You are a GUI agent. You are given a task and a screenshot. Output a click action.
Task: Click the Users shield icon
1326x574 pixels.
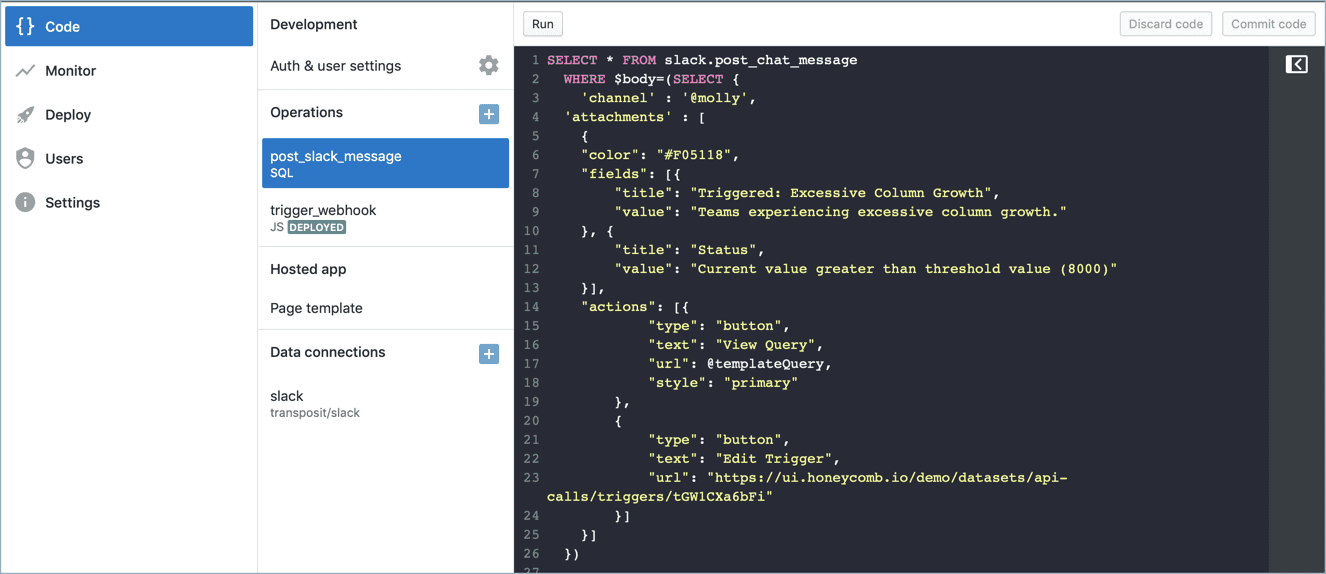click(x=25, y=159)
